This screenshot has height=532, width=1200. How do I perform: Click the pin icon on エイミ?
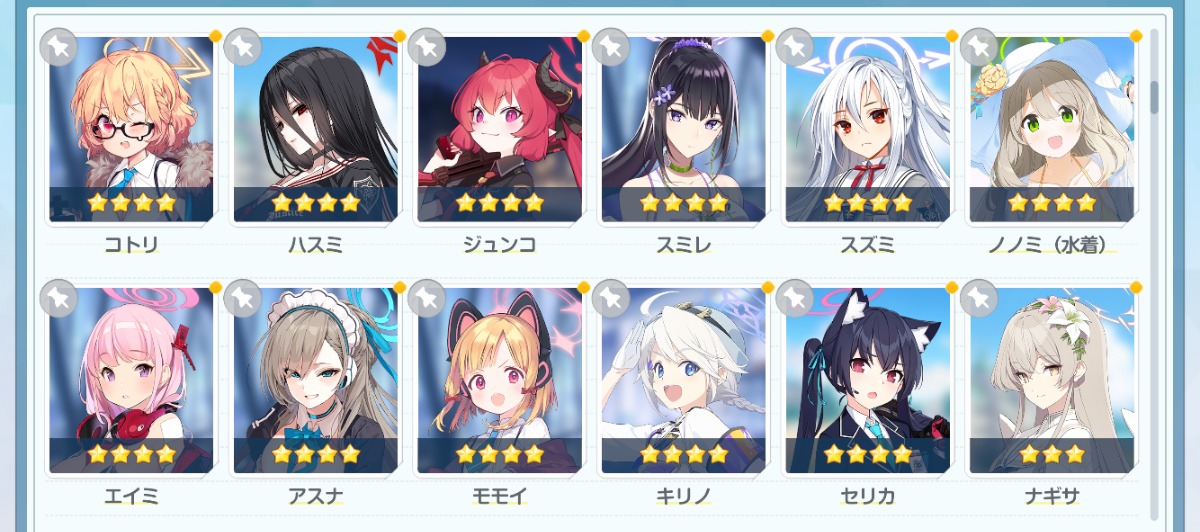coord(58,298)
